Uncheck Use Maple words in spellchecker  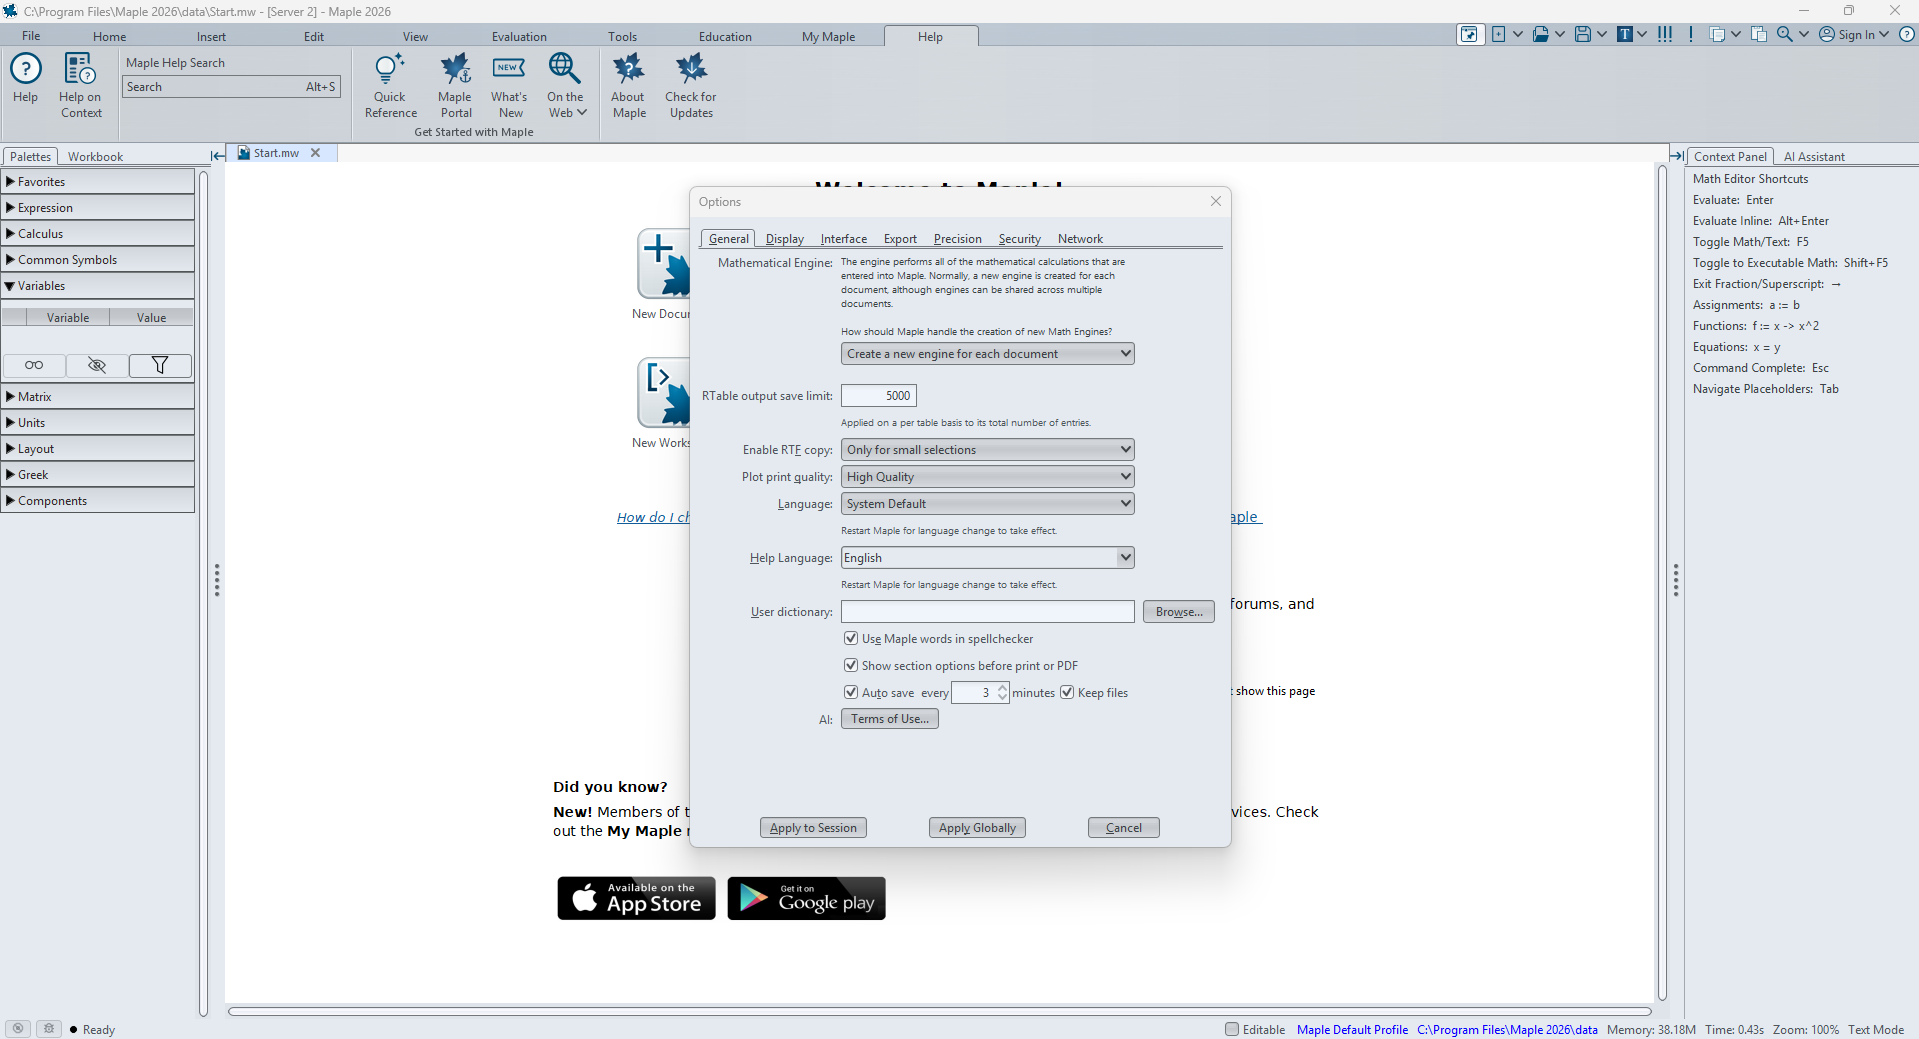pos(851,638)
